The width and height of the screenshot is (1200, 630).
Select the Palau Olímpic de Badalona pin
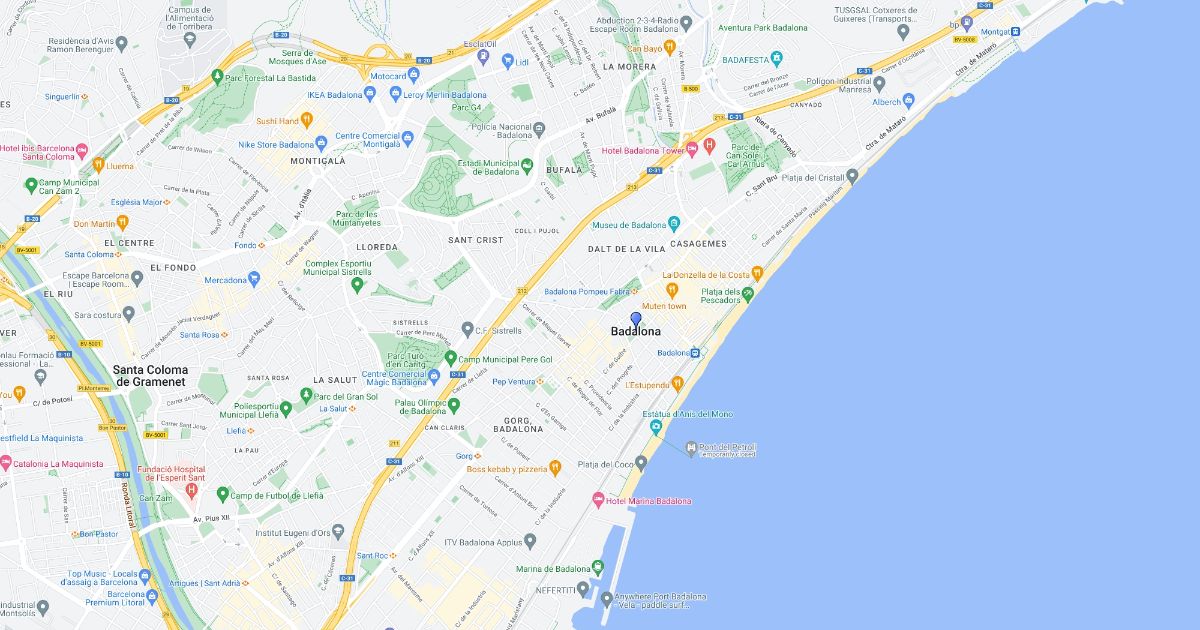(x=454, y=405)
